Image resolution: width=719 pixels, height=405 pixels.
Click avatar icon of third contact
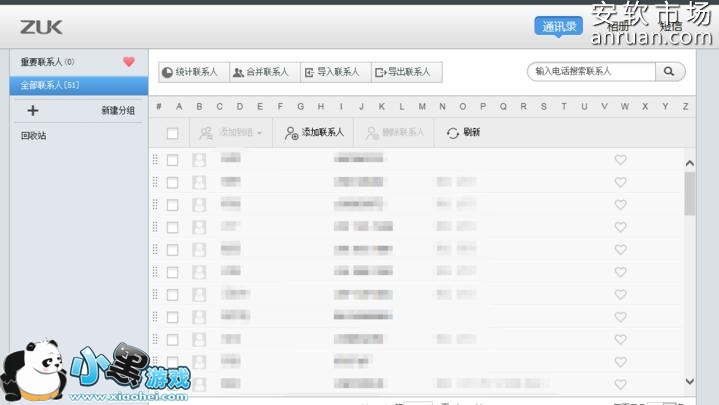(x=199, y=205)
